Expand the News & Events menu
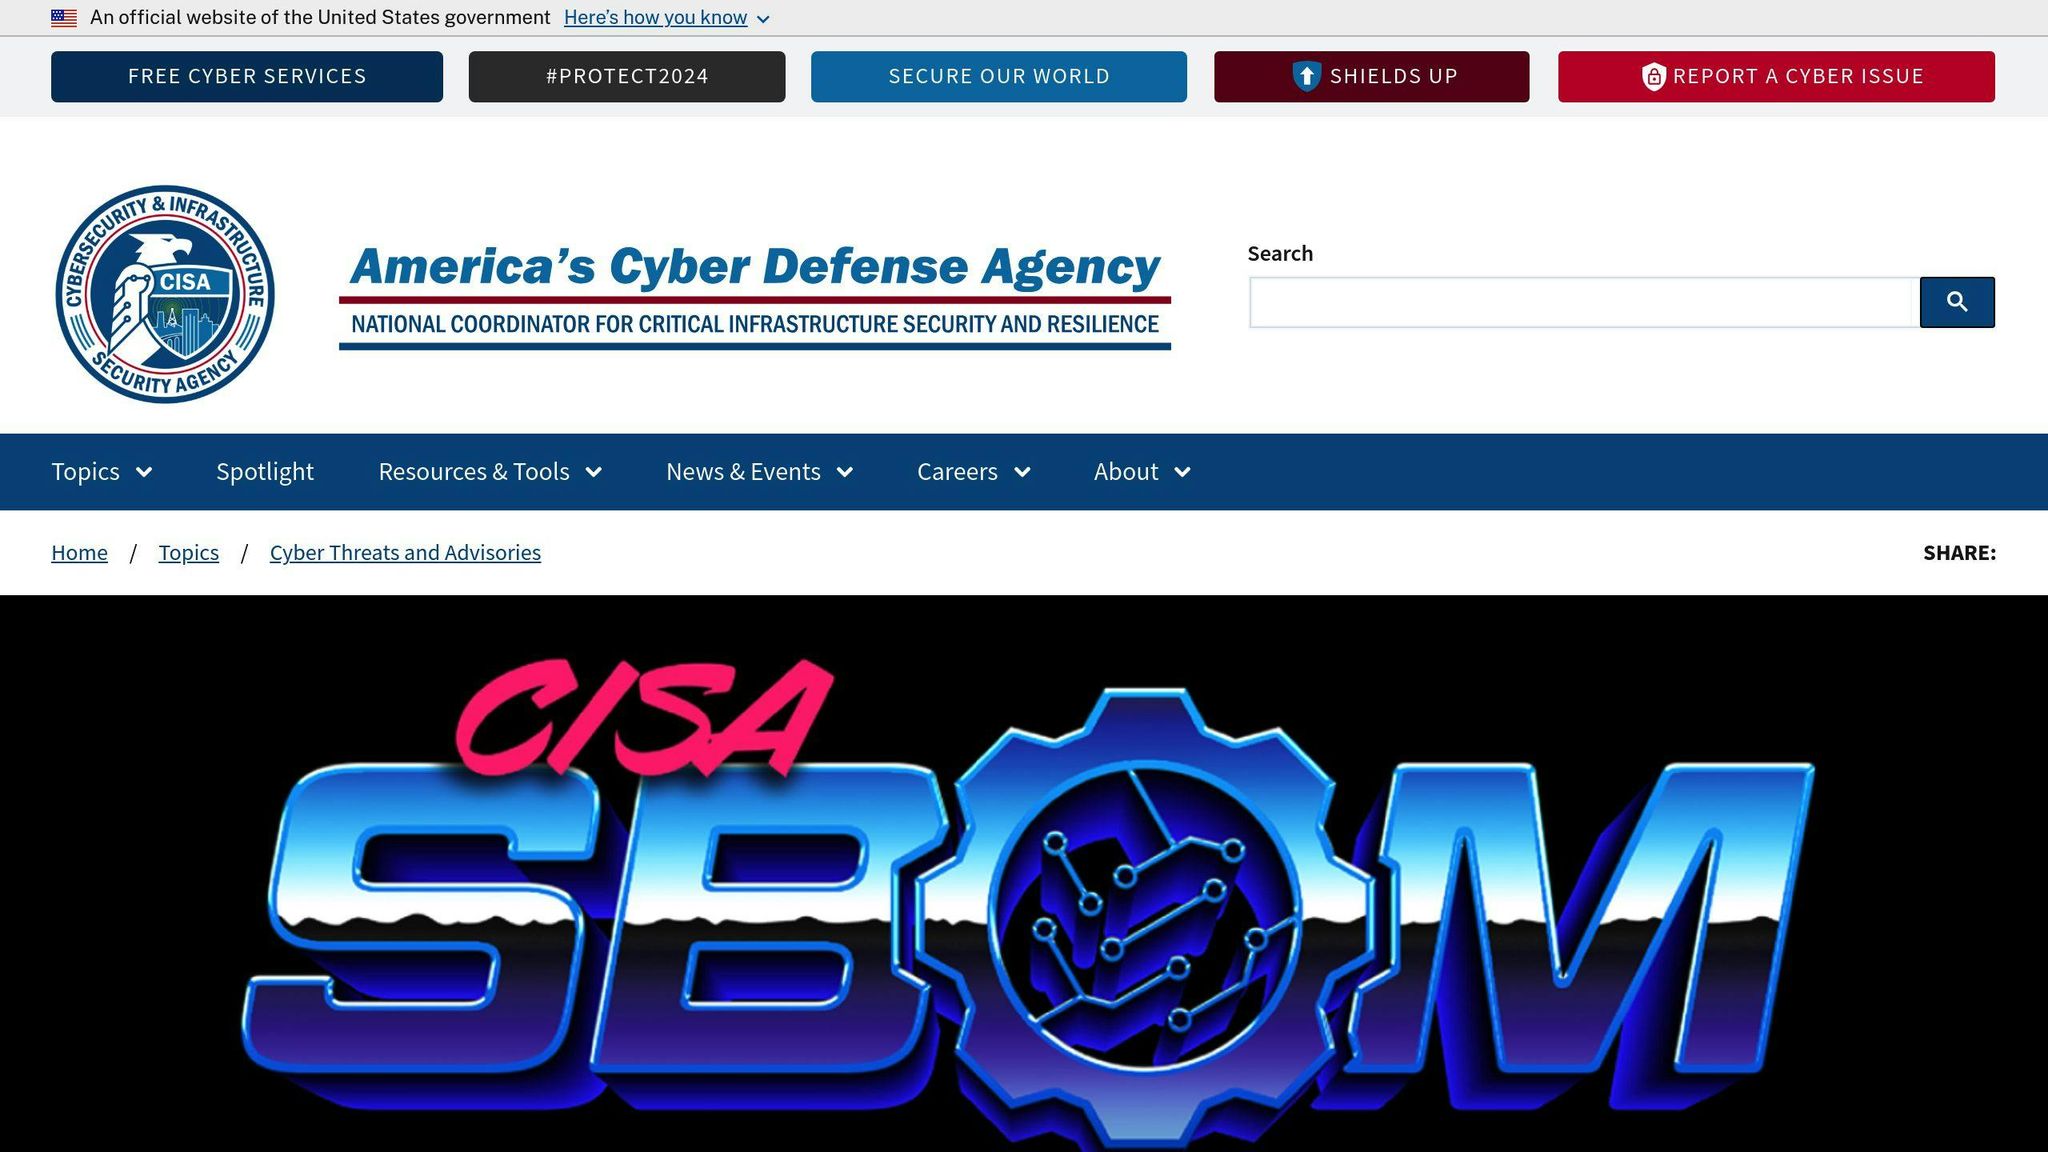Screen dimensions: 2048x1152 760,472
